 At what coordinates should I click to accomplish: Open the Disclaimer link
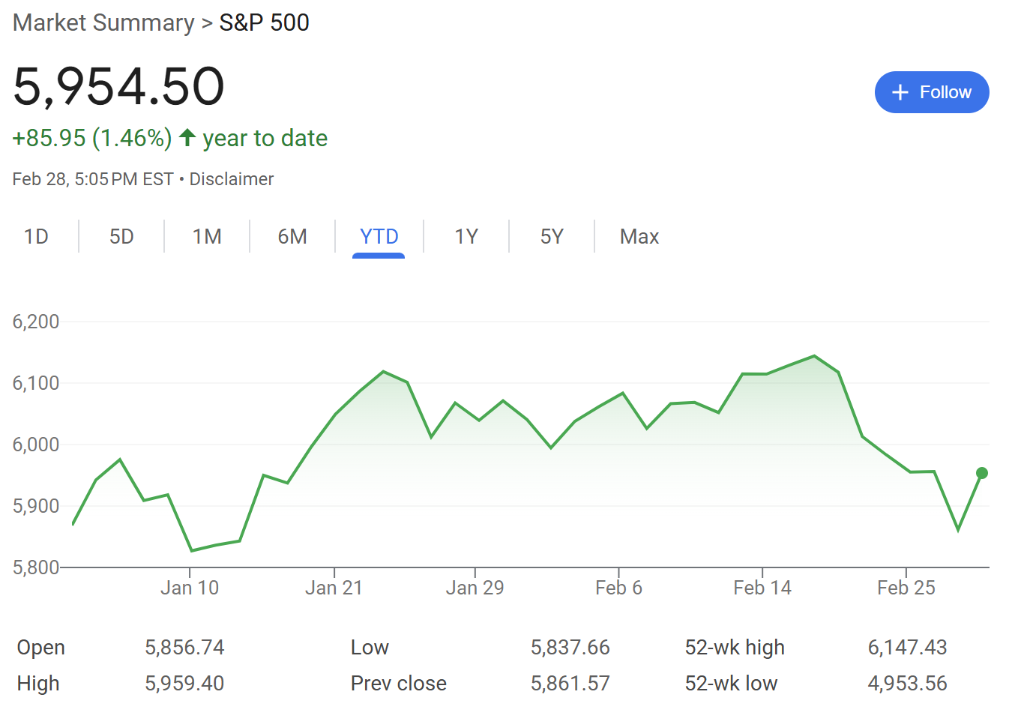click(x=231, y=179)
